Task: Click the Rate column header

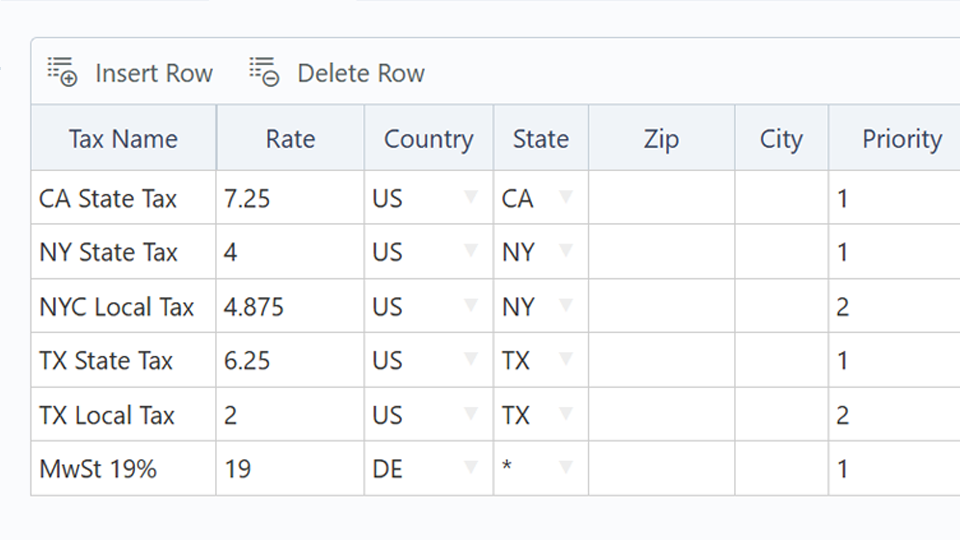Action: tap(290, 139)
